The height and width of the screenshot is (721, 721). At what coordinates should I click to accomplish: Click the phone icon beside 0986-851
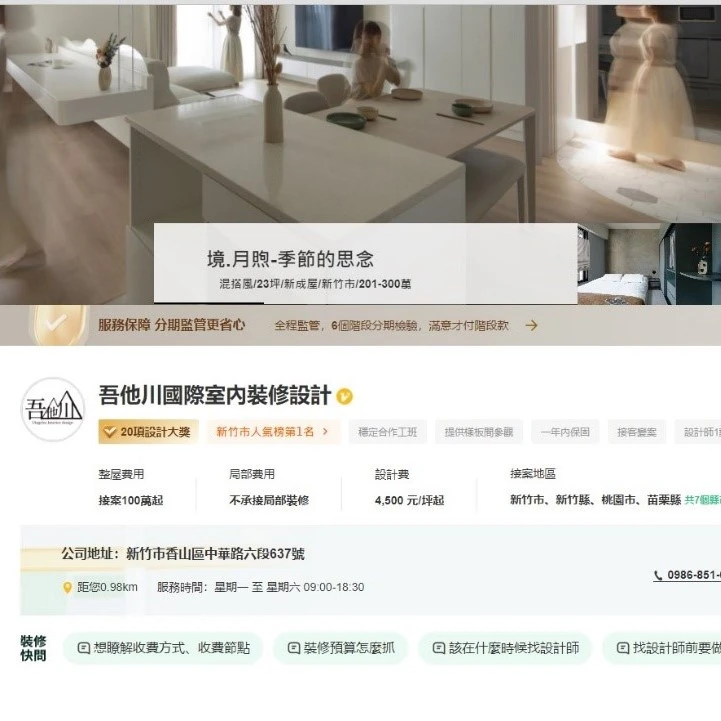click(658, 575)
